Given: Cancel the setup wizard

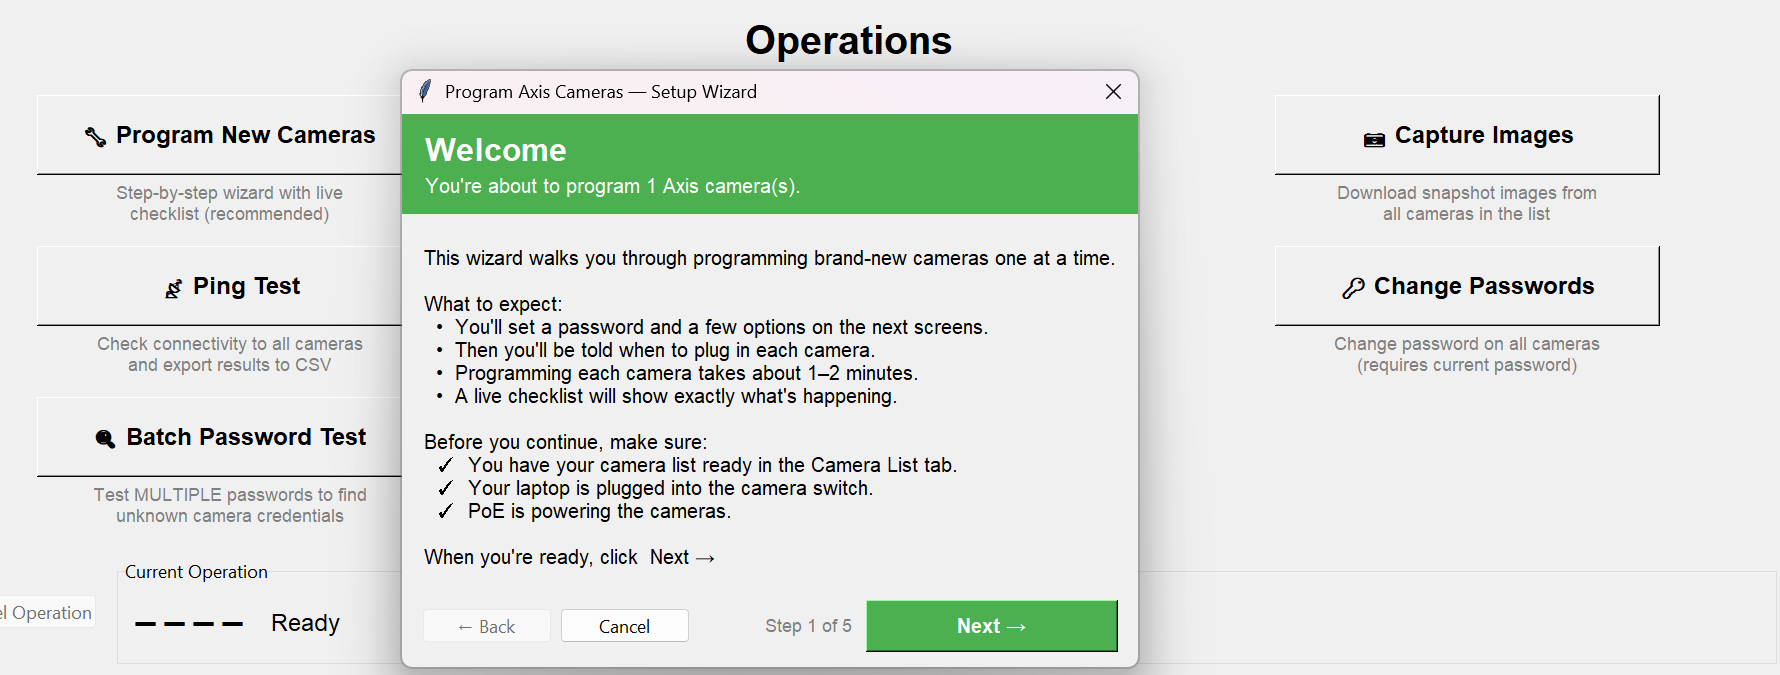Looking at the screenshot, I should point(624,626).
